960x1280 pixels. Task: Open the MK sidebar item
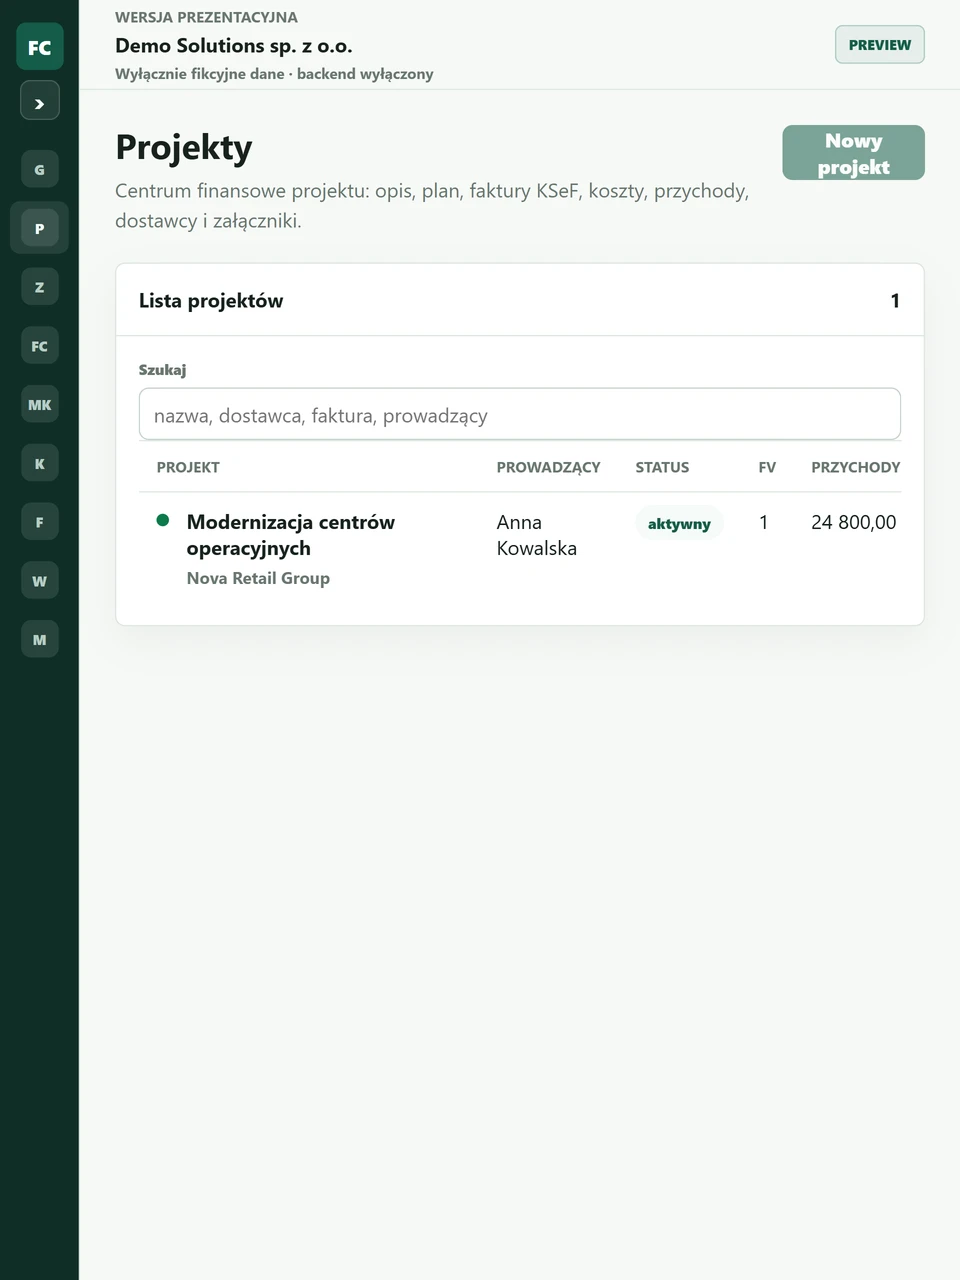click(x=40, y=404)
